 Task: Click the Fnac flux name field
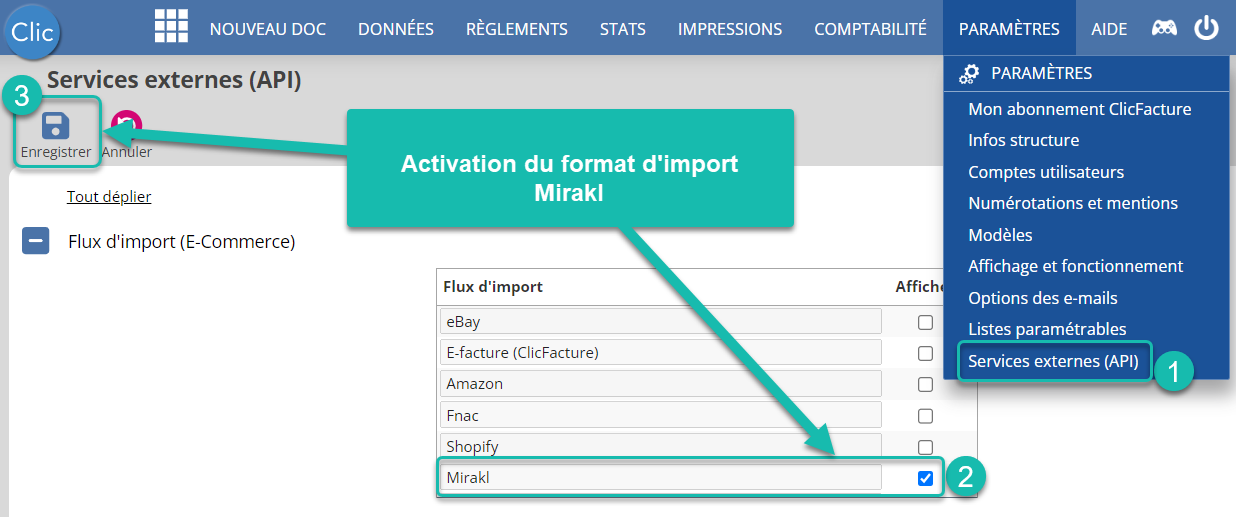click(661, 415)
